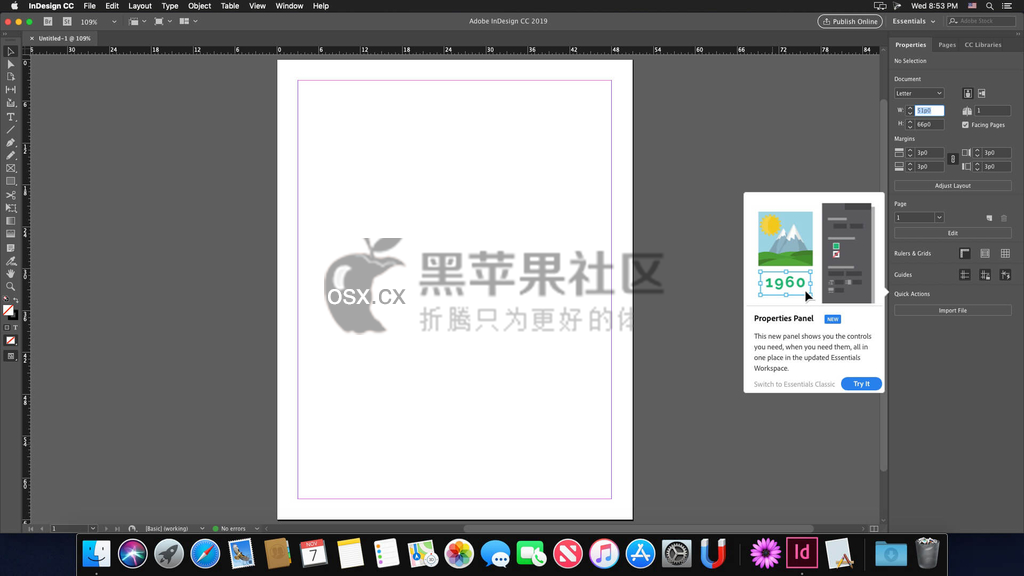This screenshot has height=576, width=1024.
Task: Open Adobe Stock via St icon
Action: (x=67, y=22)
